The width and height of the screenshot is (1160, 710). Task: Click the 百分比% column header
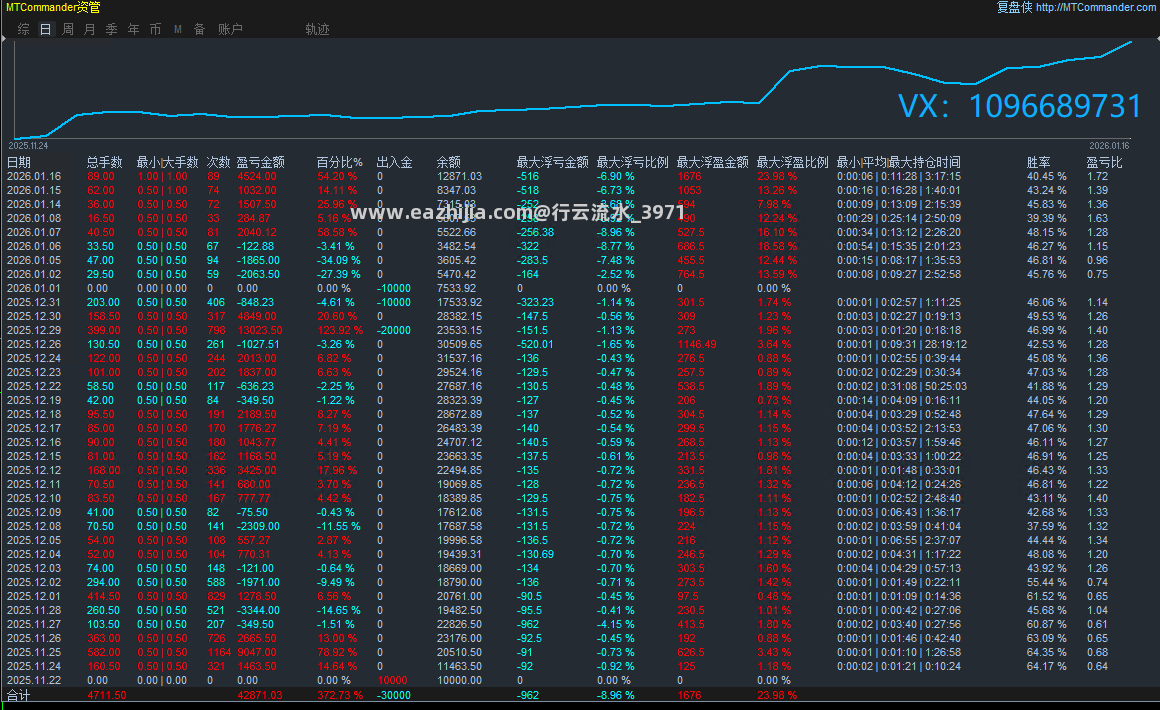340,162
